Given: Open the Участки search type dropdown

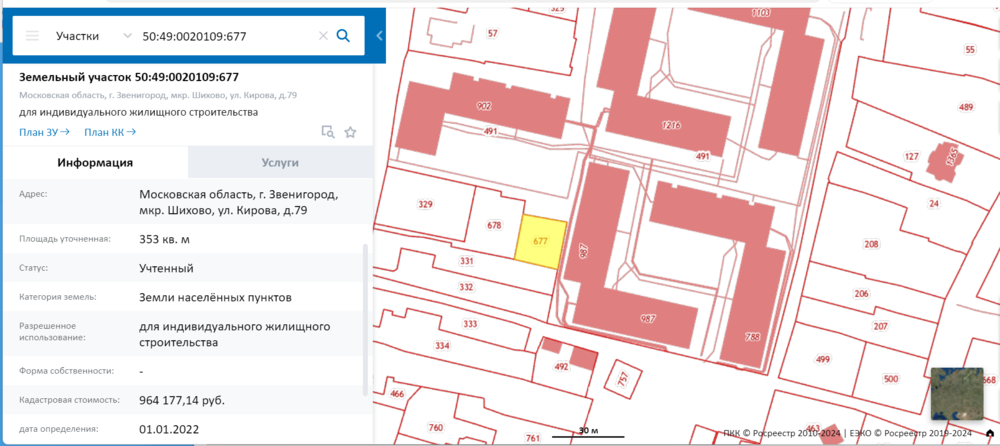Looking at the screenshot, I should (93, 36).
